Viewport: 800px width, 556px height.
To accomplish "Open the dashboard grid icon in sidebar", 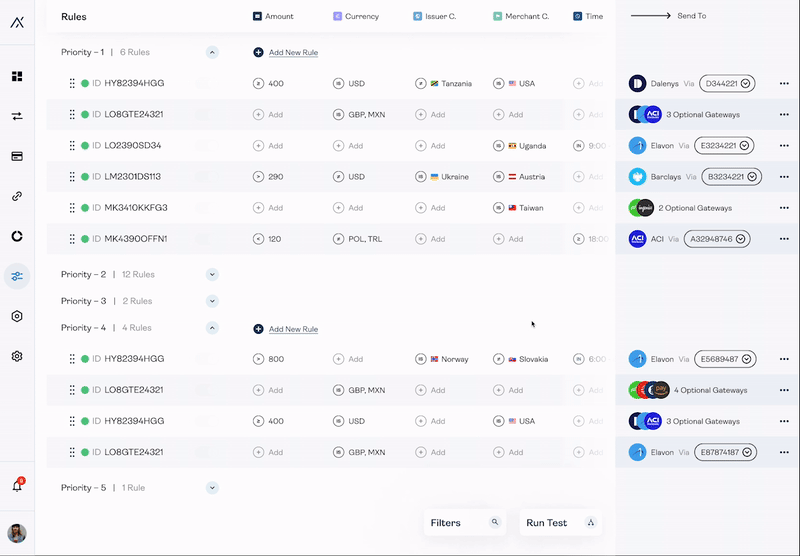I will pyautogui.click(x=17, y=76).
